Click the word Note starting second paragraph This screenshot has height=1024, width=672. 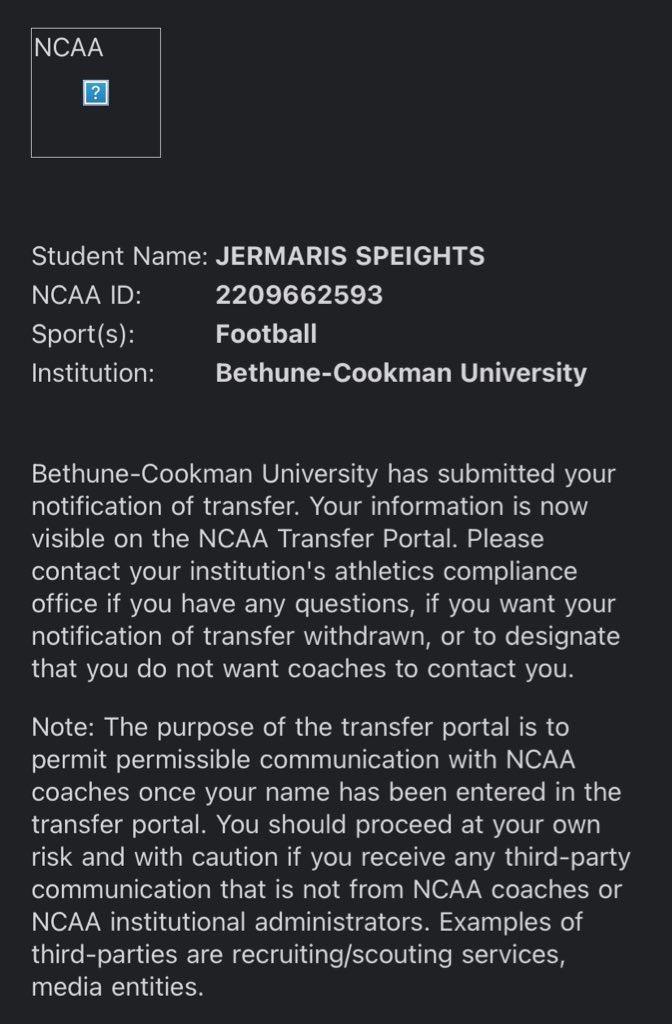click(63, 728)
